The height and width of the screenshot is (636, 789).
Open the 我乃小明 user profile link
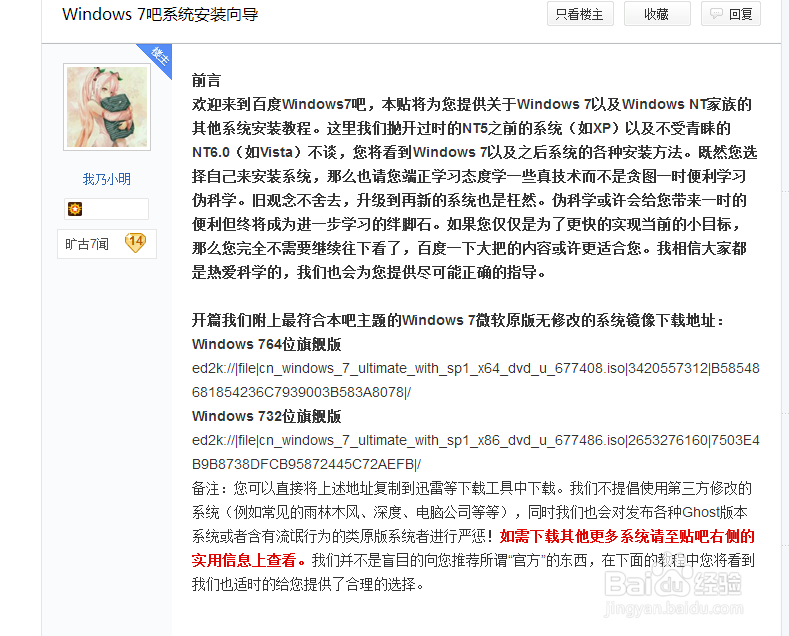(x=107, y=179)
